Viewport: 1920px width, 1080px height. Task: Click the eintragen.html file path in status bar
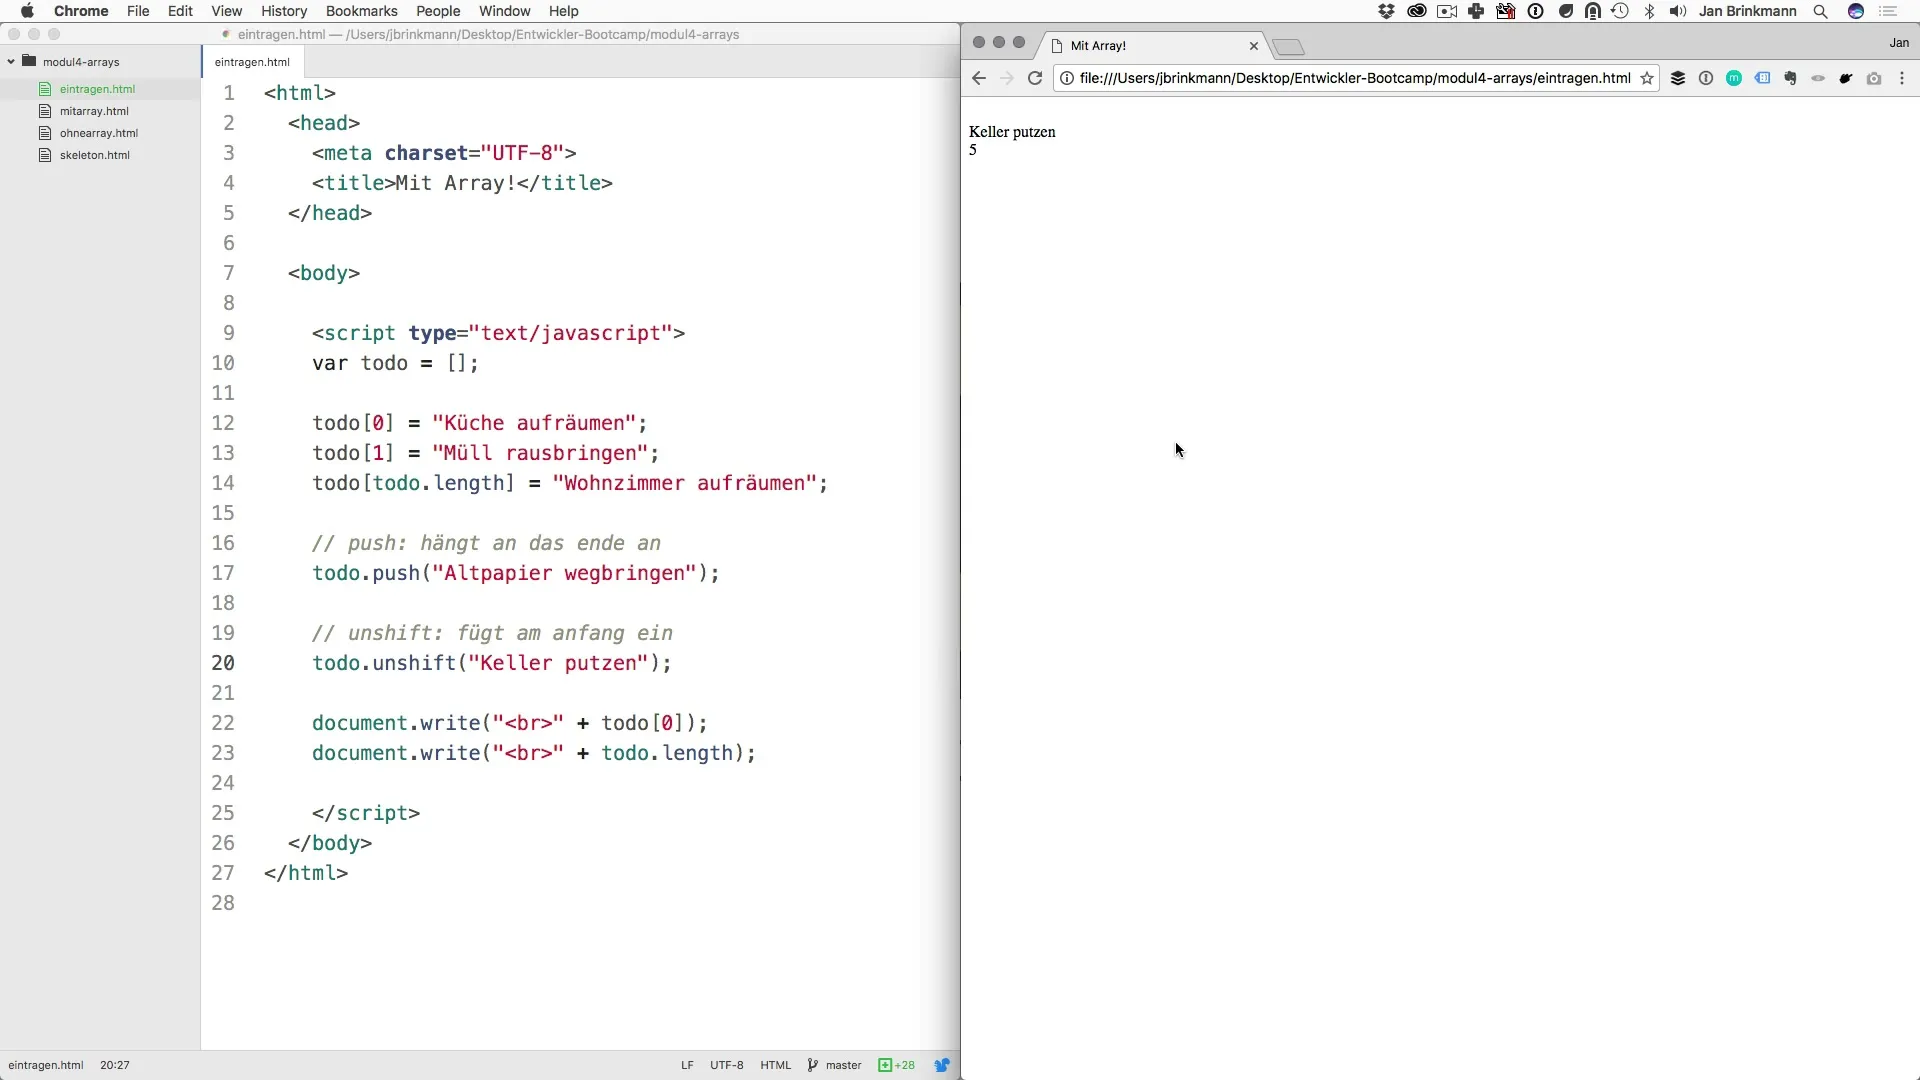[x=46, y=1065]
